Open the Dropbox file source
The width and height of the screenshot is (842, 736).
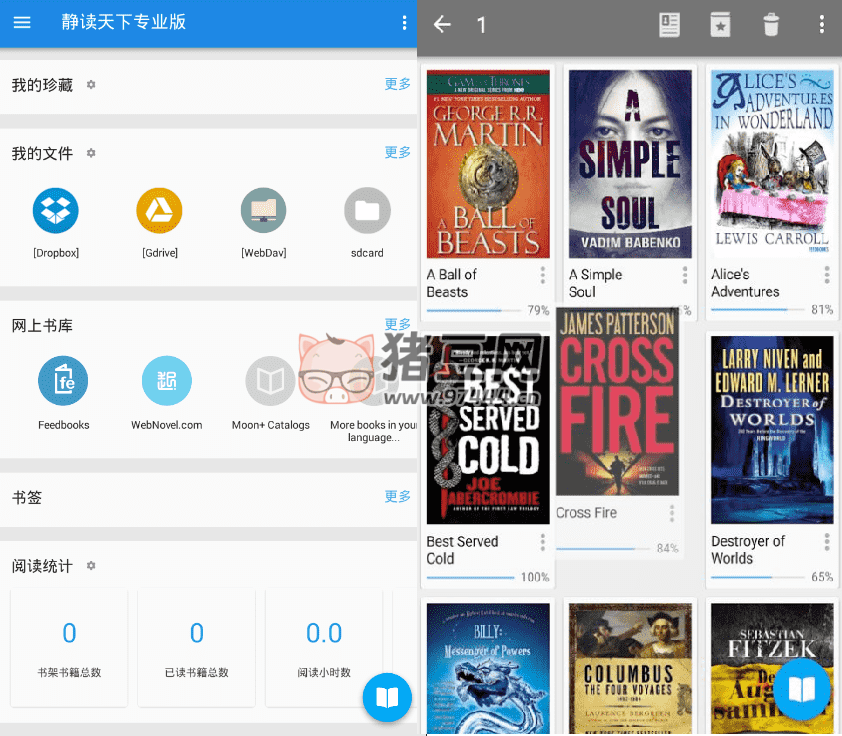pyautogui.click(x=56, y=211)
